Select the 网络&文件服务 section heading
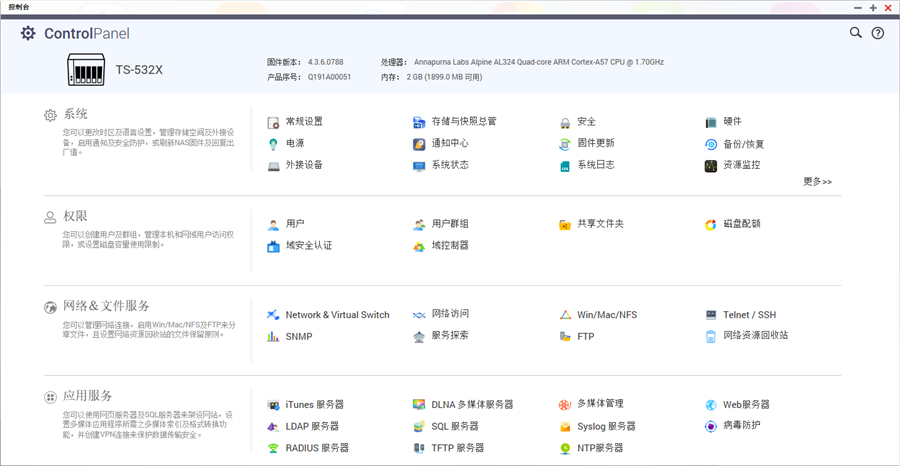 pos(106,306)
